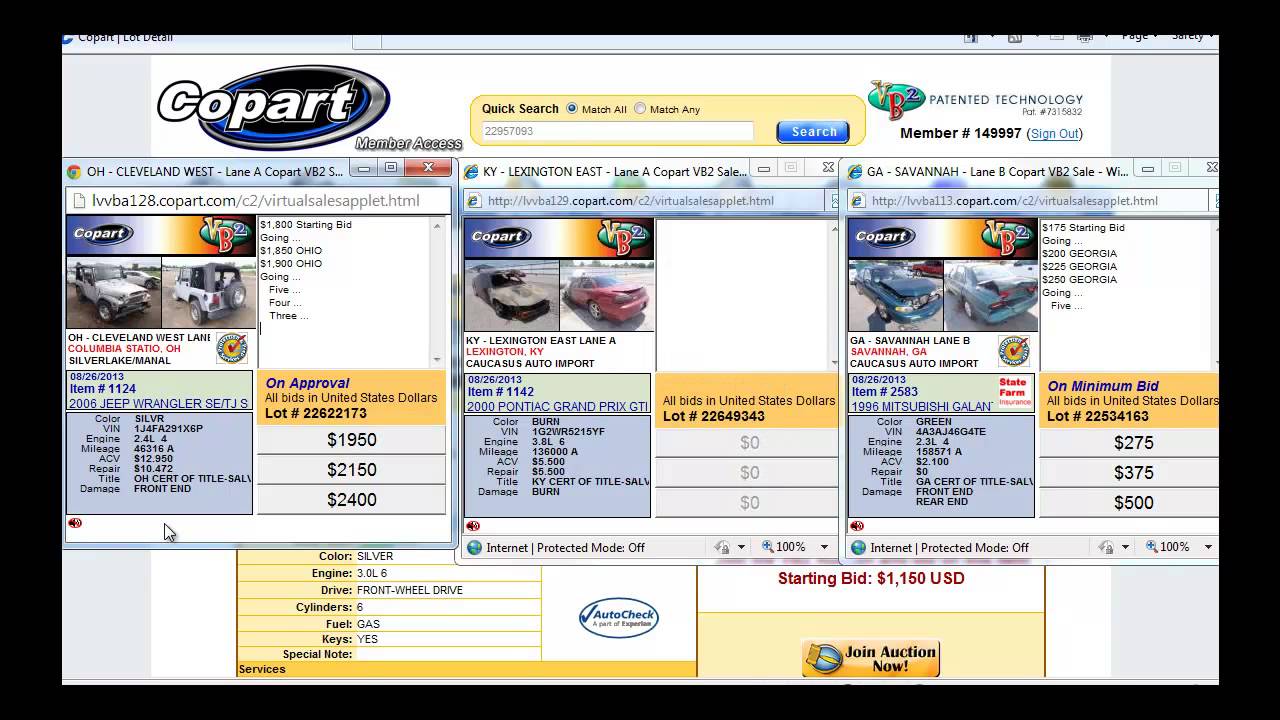
Task: Open Jeep front view photo
Action: pyautogui.click(x=113, y=294)
